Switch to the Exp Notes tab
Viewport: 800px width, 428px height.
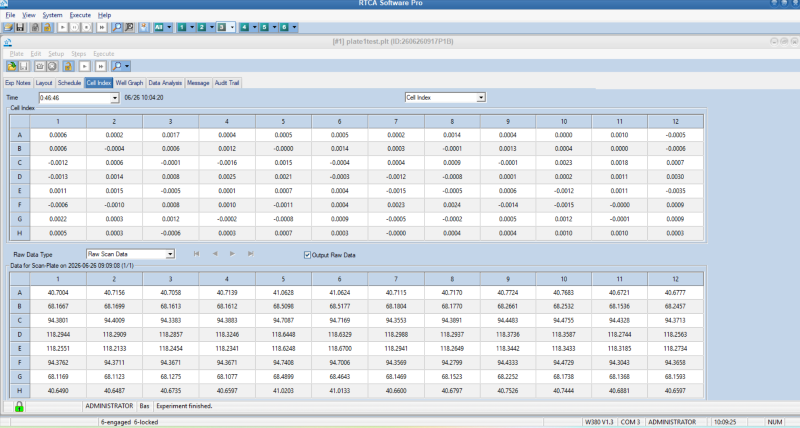[x=18, y=83]
